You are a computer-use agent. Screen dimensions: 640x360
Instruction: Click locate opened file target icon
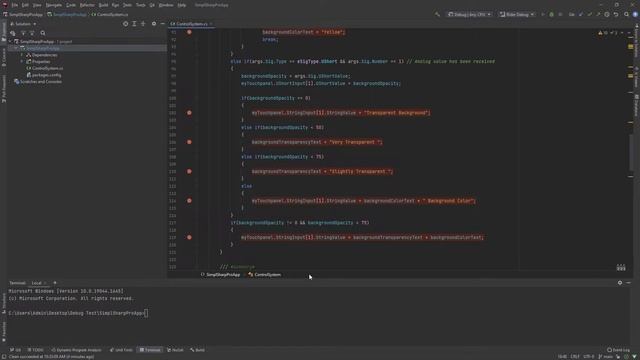125,24
